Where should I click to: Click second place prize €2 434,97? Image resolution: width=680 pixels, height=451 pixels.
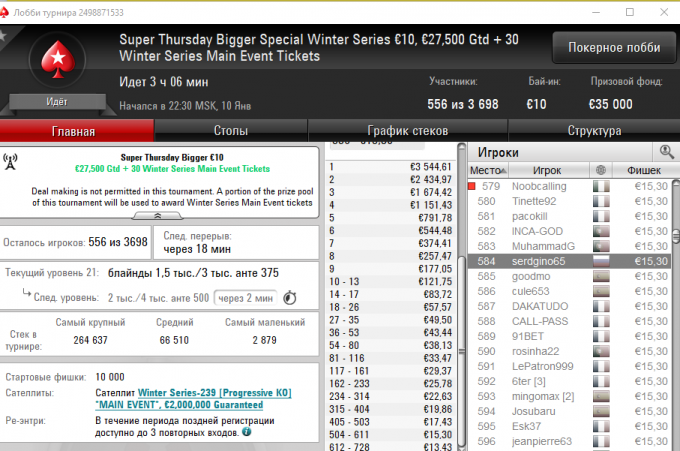[431, 180]
